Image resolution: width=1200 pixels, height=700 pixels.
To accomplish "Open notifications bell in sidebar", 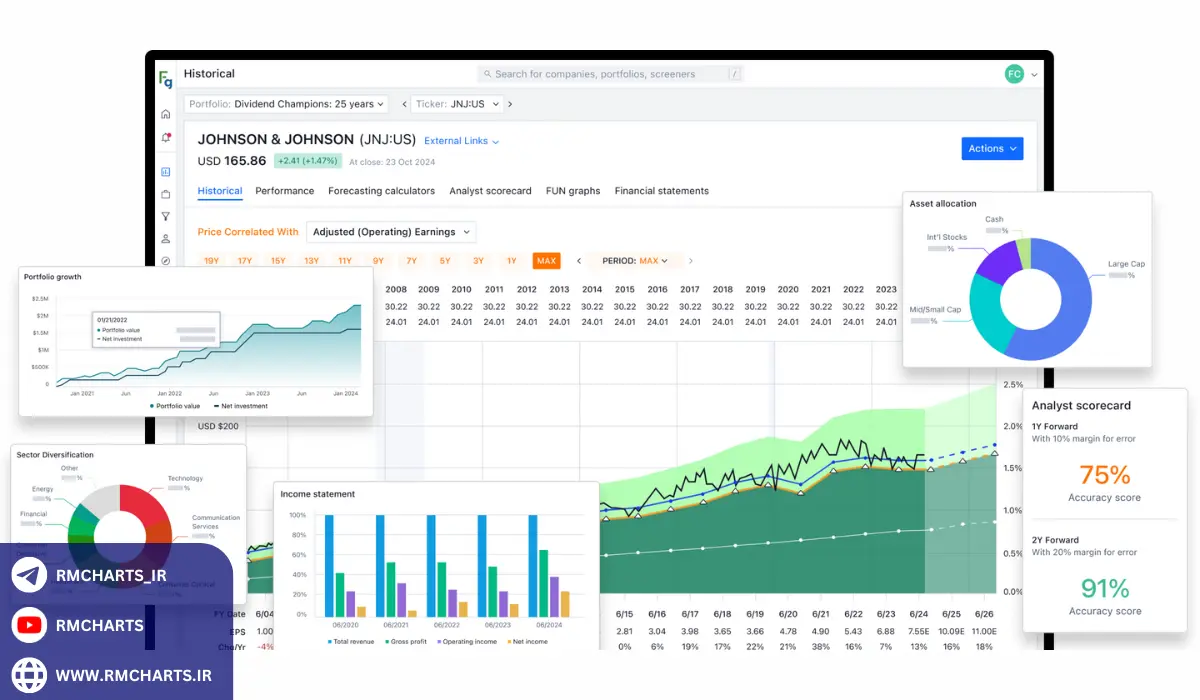I will point(165,138).
